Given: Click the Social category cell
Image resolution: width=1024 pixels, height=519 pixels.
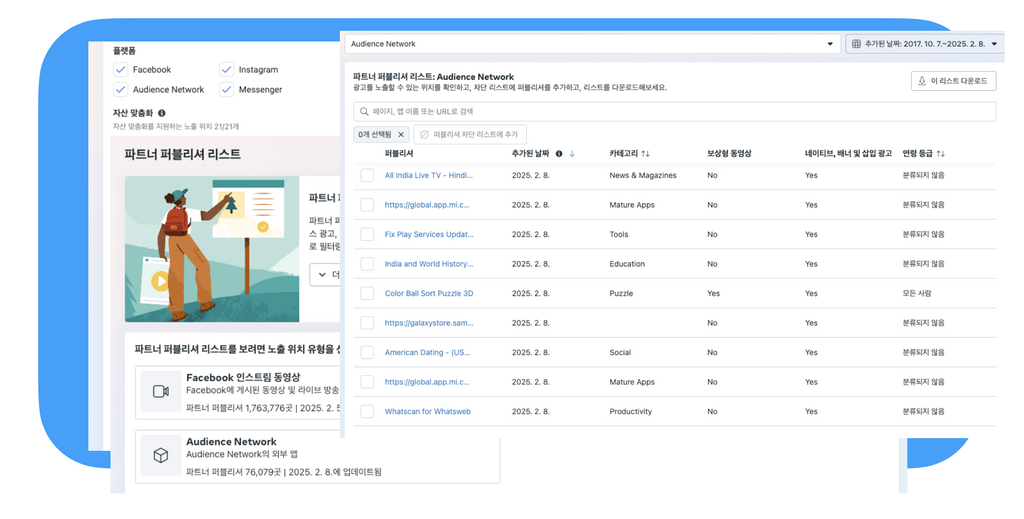Looking at the screenshot, I should (620, 353).
